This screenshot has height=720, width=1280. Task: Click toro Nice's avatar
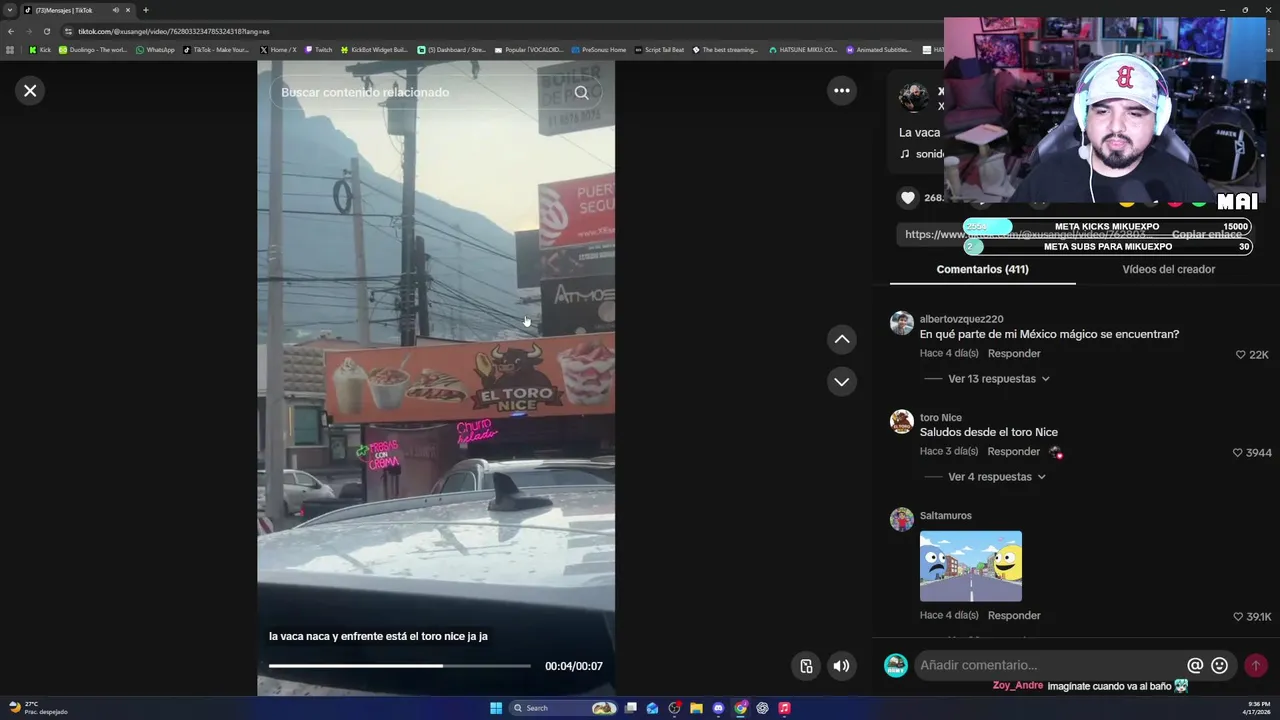tap(902, 421)
